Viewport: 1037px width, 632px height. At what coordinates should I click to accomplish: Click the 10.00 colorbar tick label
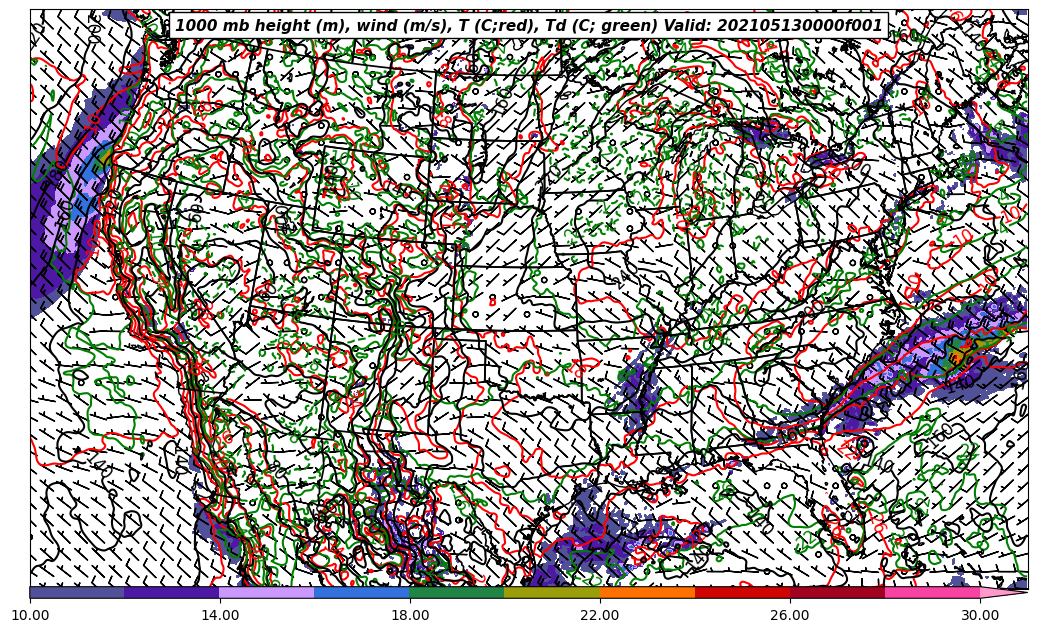30,615
